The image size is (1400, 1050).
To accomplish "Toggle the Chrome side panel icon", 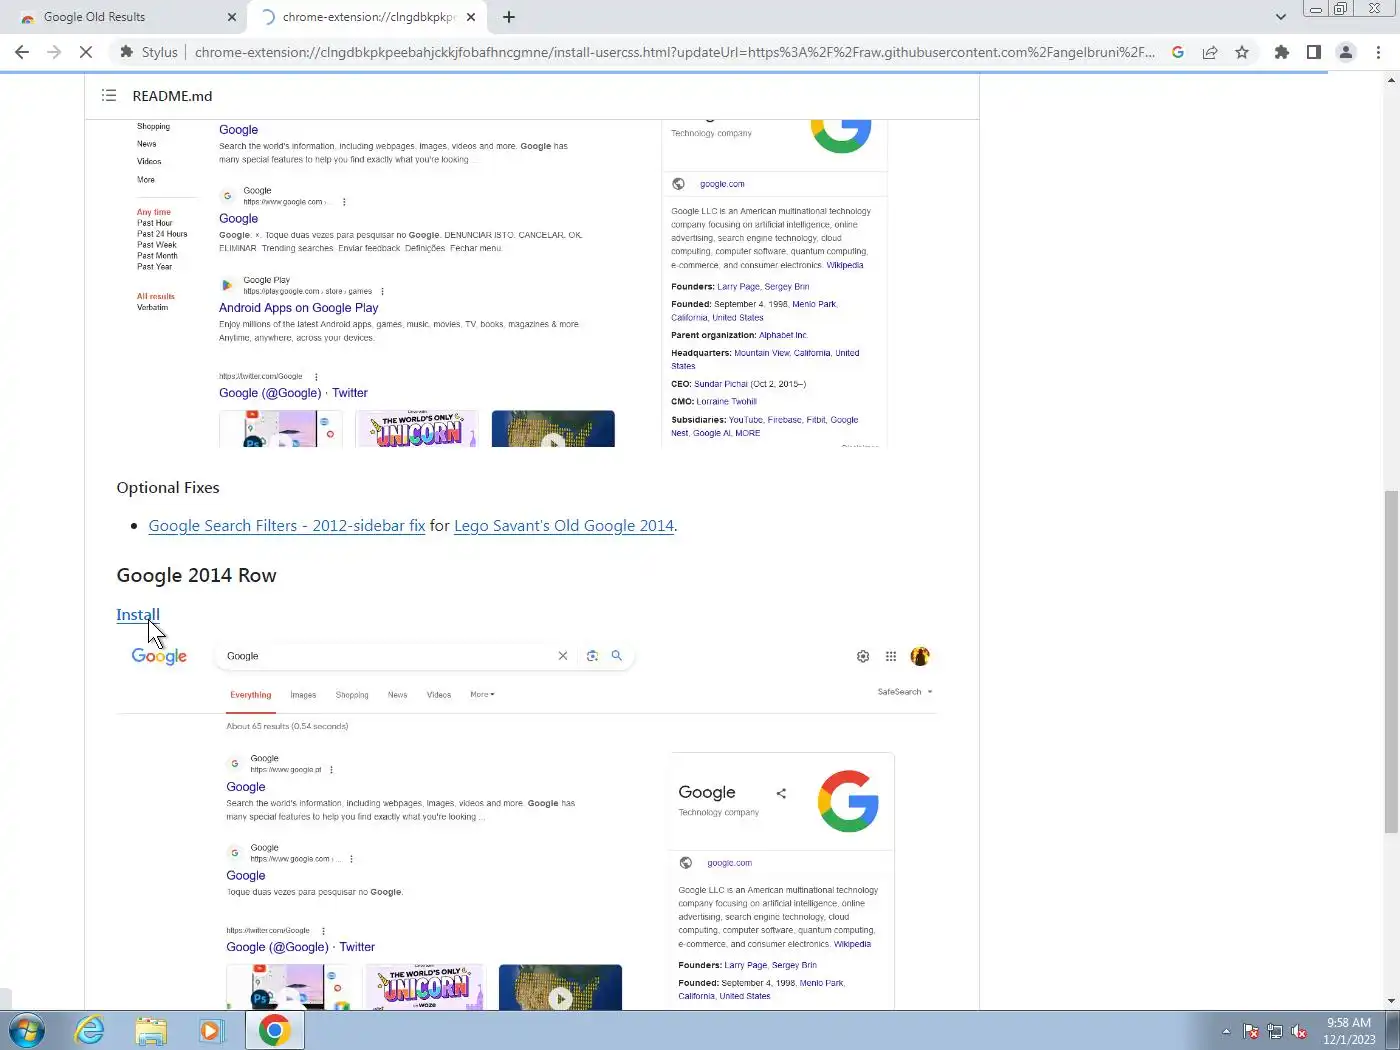I will tap(1314, 52).
